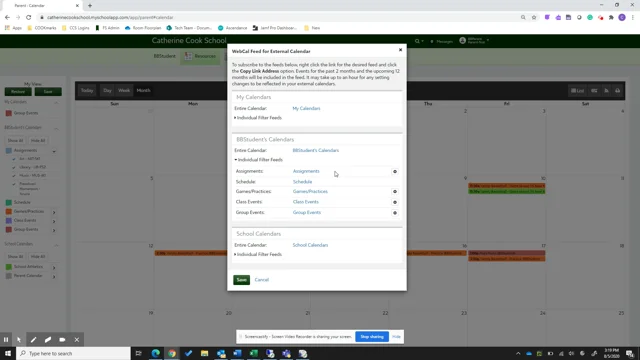The height and width of the screenshot is (360, 640).
Task: Open the Schedule feed link
Action: (x=302, y=182)
